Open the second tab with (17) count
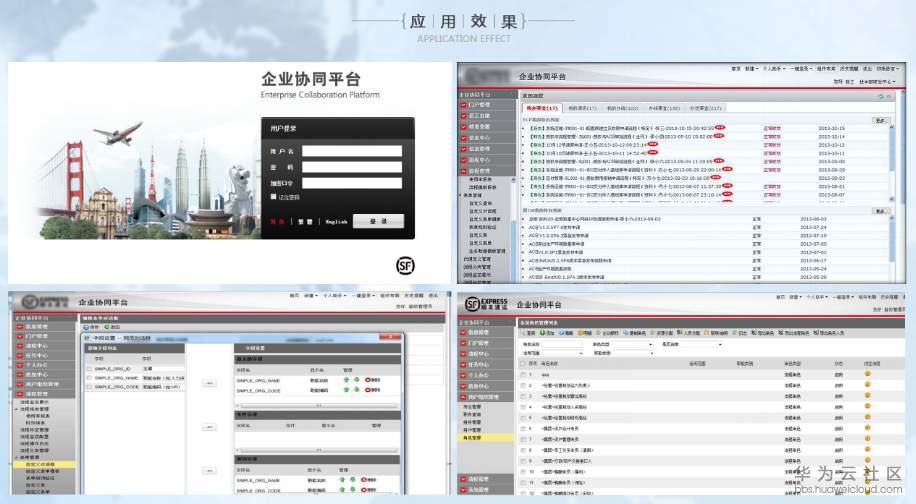The height and width of the screenshot is (504, 916). [582, 108]
